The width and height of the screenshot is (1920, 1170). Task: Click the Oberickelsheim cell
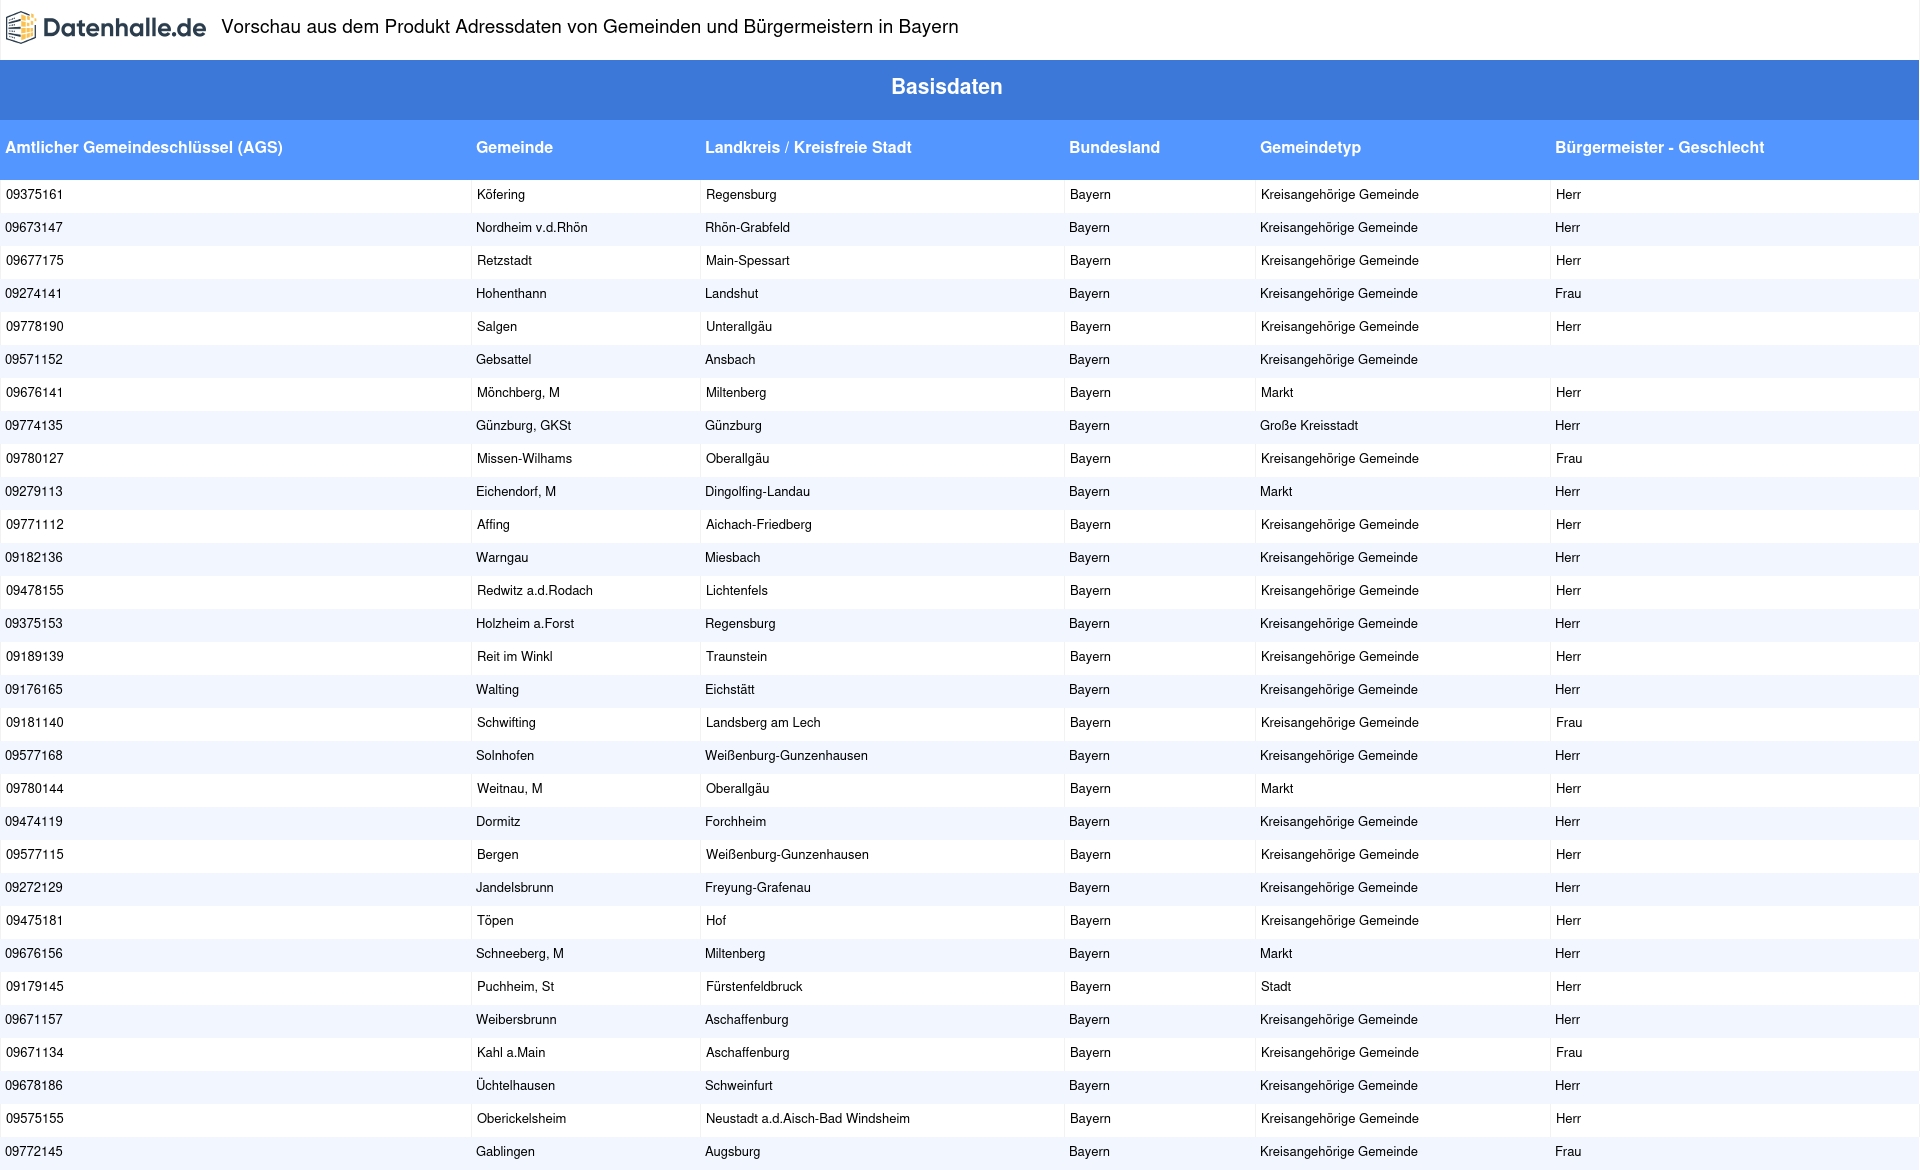pos(521,1119)
